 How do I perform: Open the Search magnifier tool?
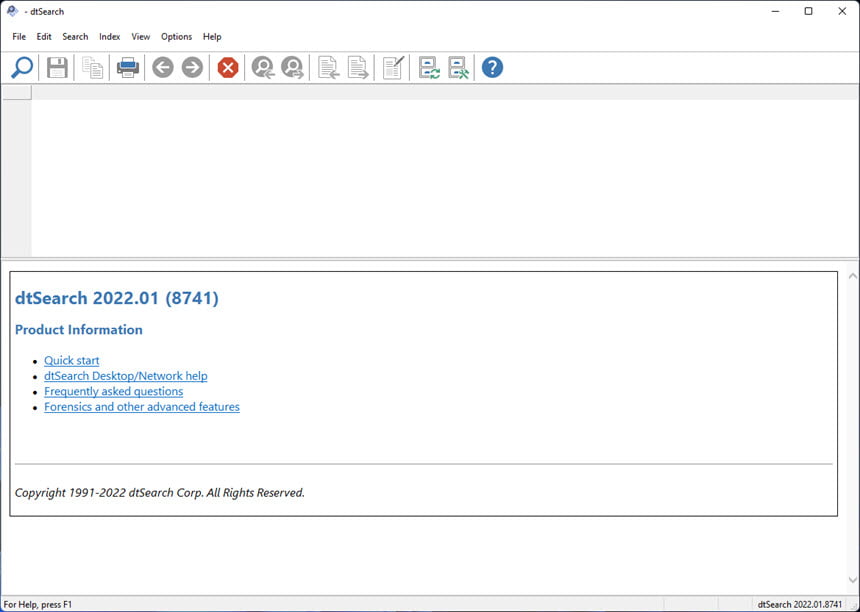tap(22, 68)
